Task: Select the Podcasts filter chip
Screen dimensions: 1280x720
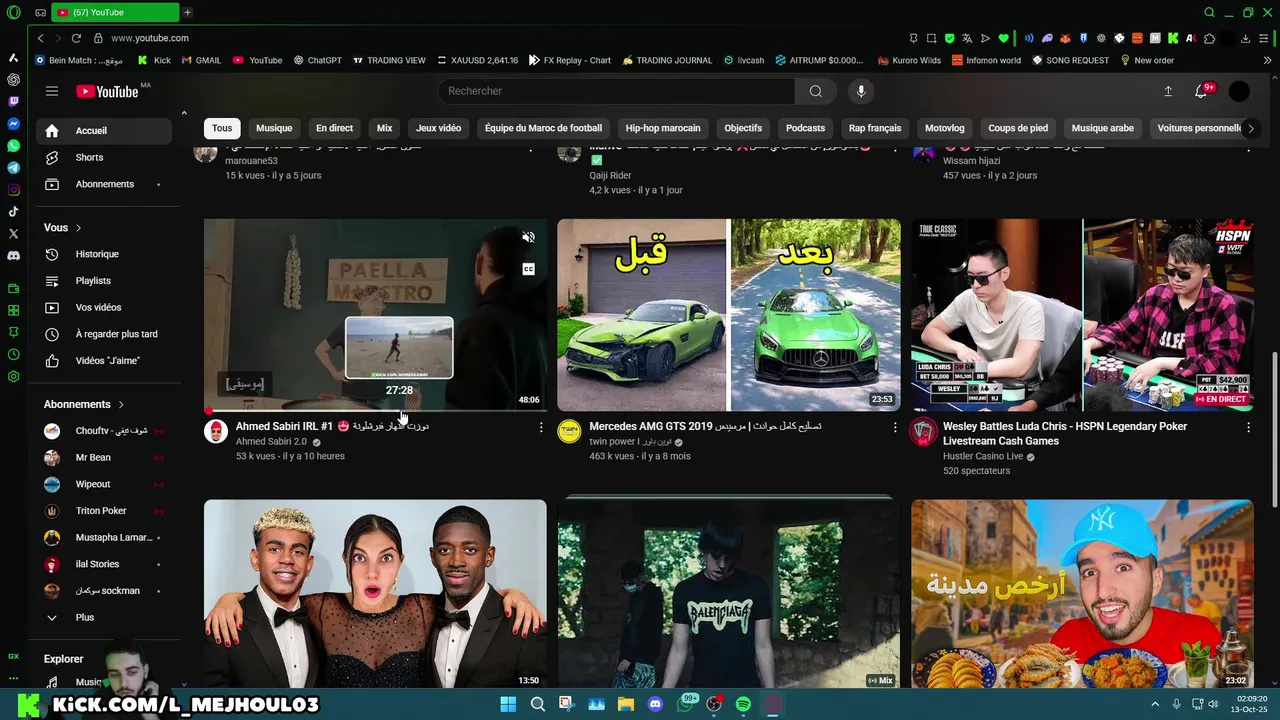Action: 805,128
